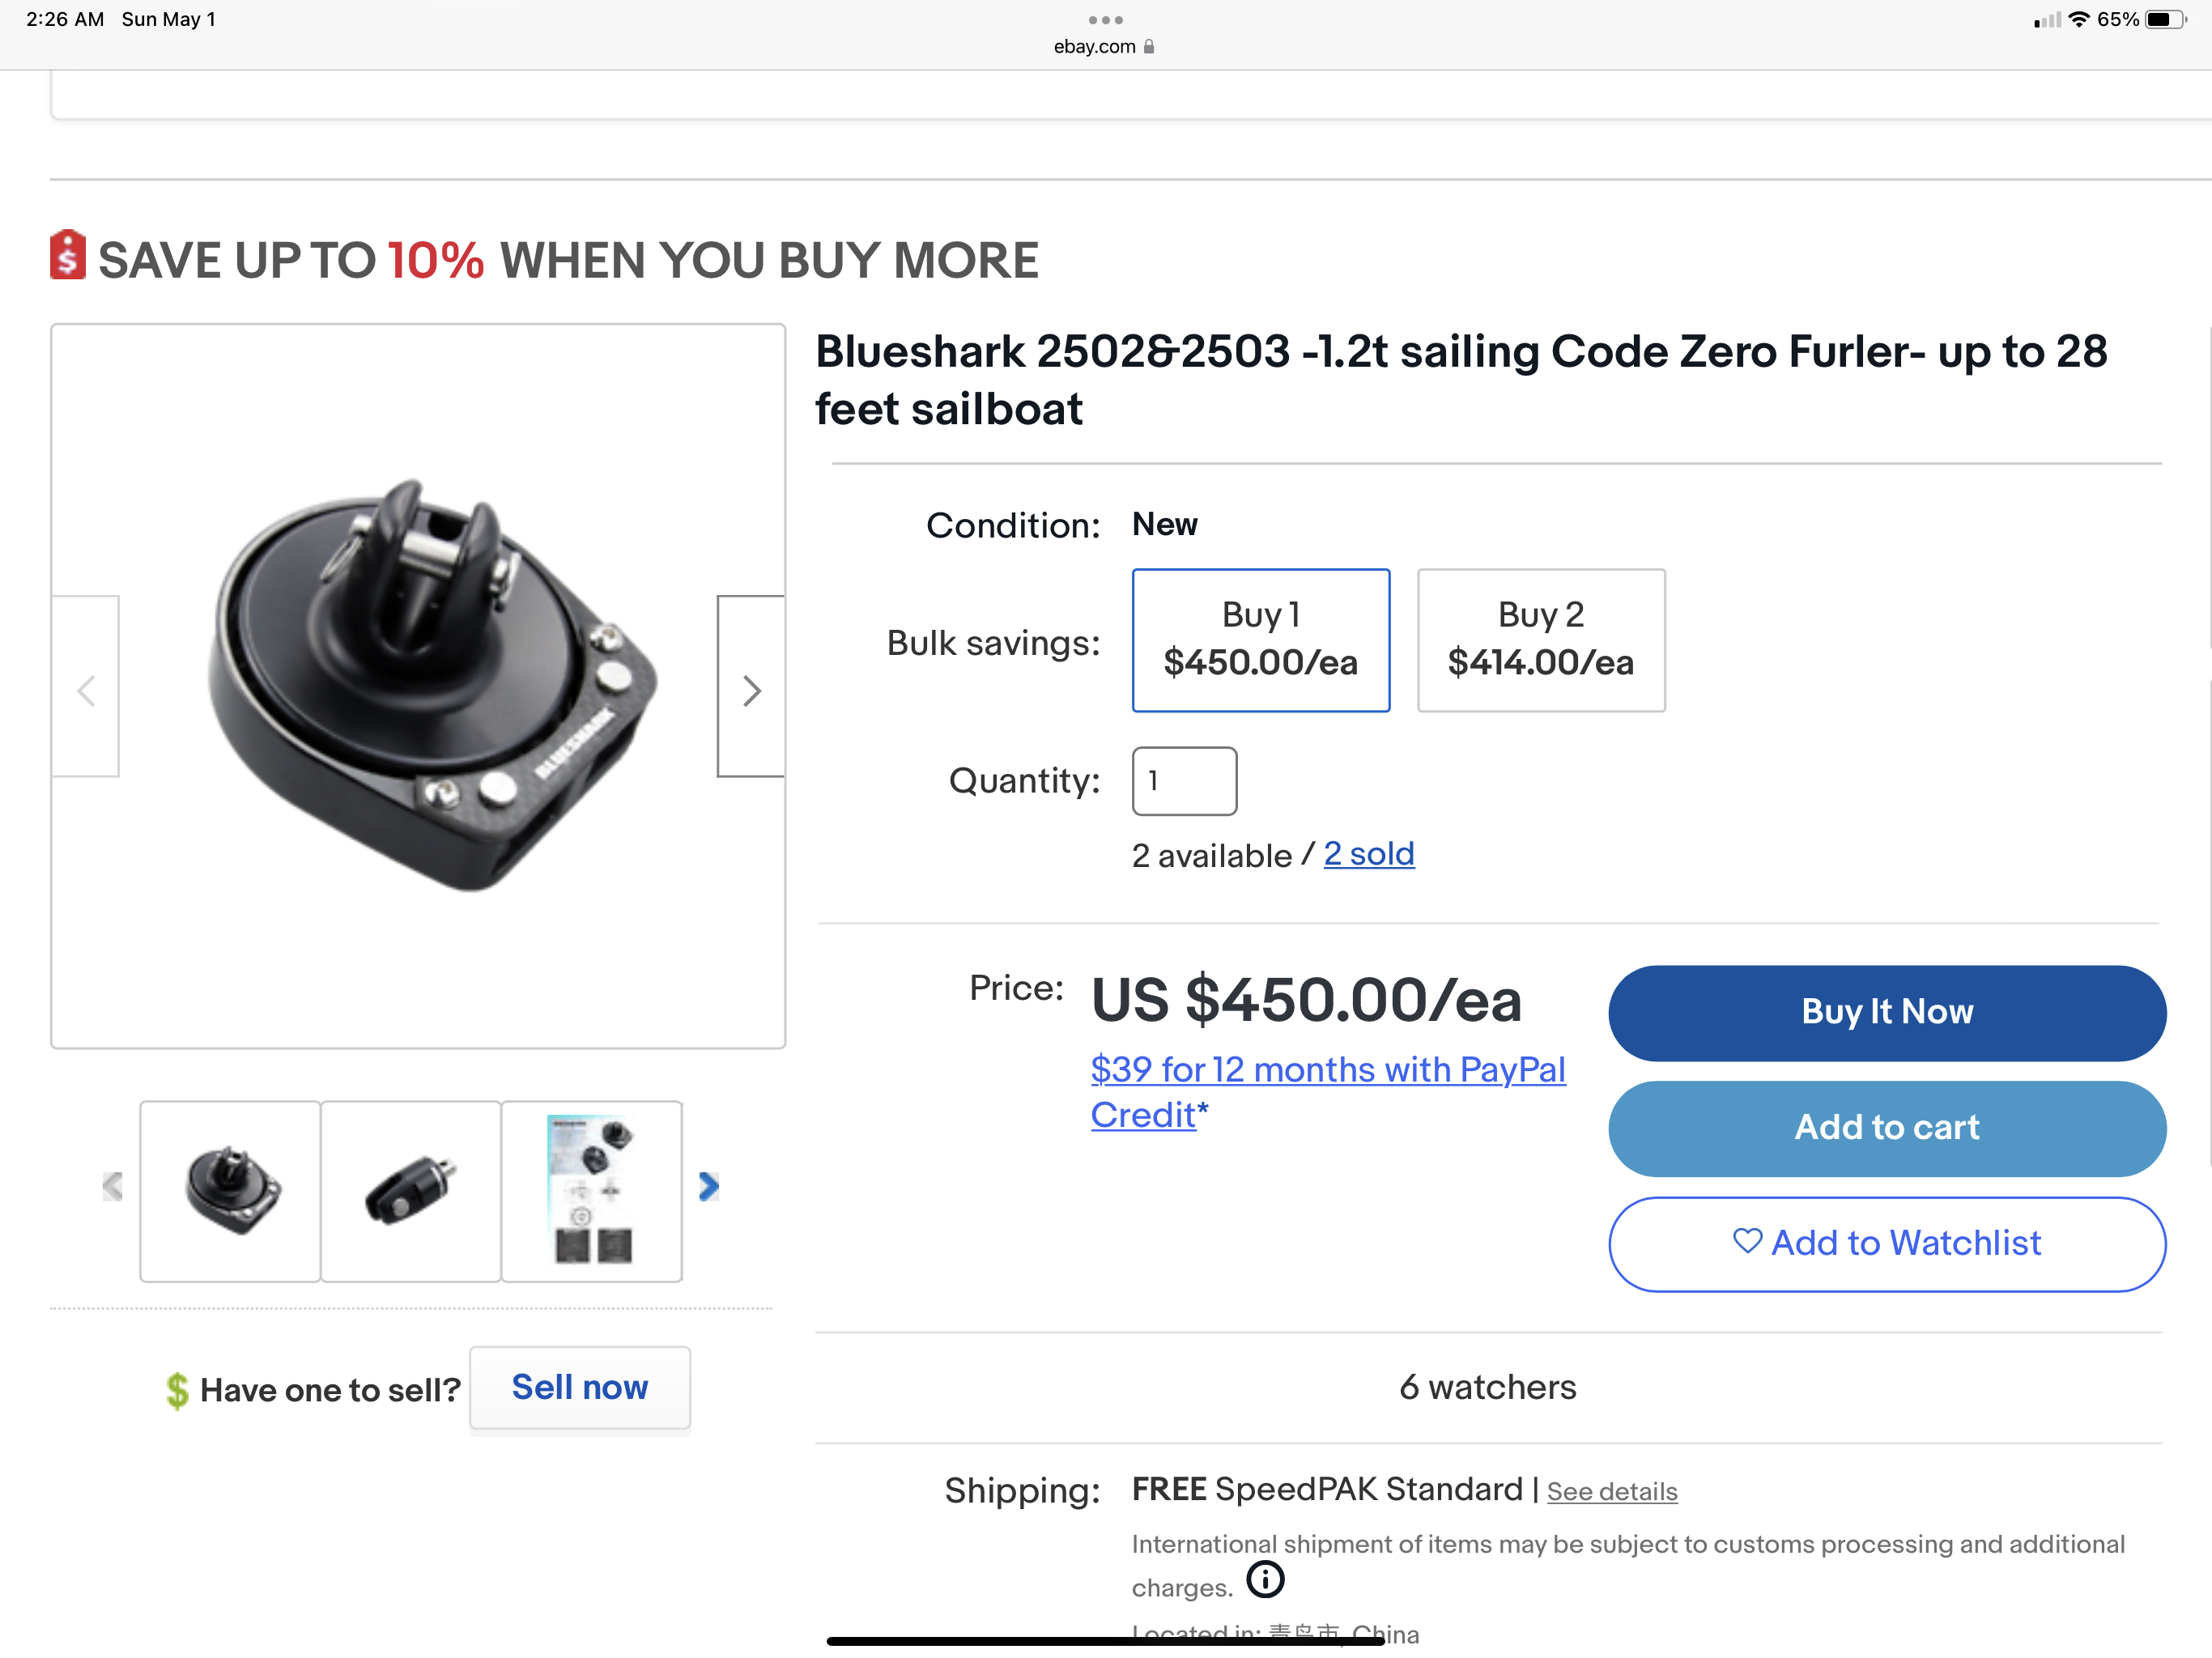Select the second black furler thumbnail
The image size is (2212, 1658).
point(411,1190)
